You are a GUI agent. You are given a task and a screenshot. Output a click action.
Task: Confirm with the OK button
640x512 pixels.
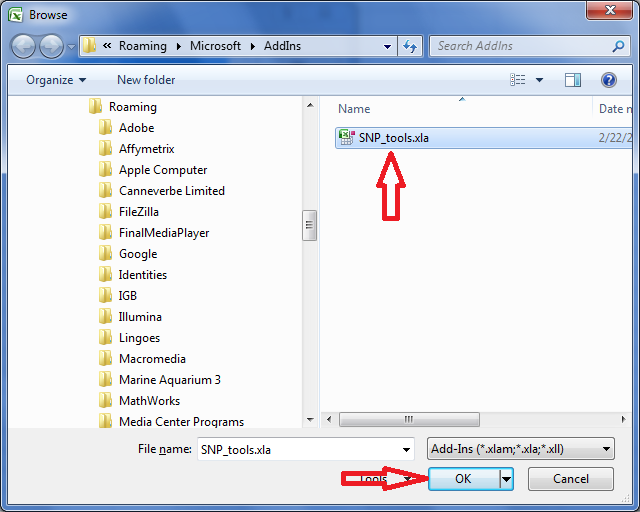pyautogui.click(x=464, y=479)
